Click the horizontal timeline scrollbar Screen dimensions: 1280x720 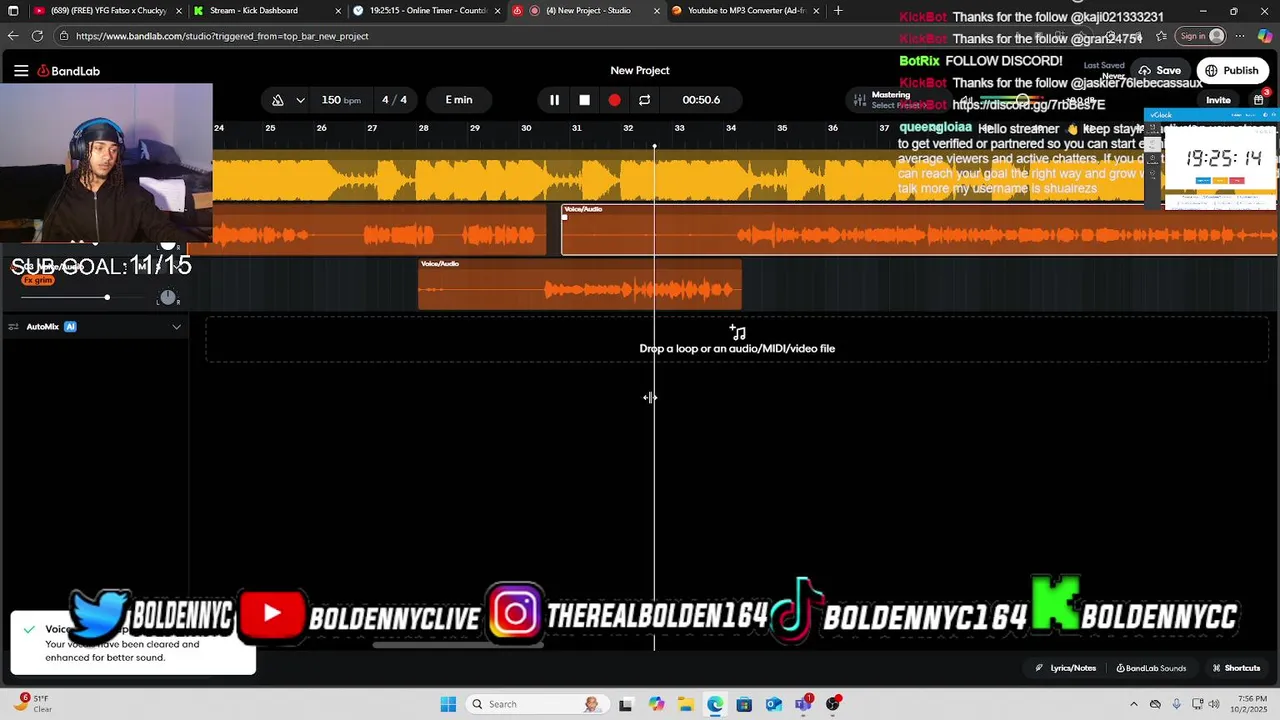point(458,645)
